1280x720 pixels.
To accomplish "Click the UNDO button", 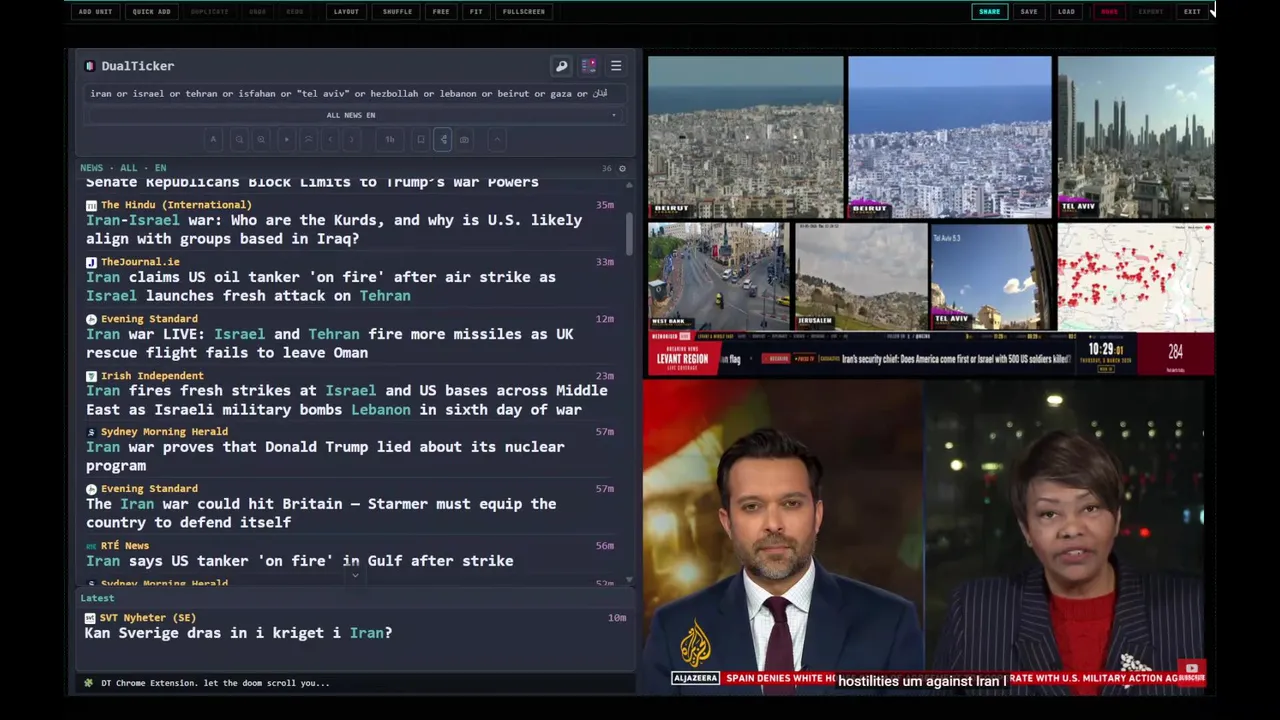I will click(257, 12).
